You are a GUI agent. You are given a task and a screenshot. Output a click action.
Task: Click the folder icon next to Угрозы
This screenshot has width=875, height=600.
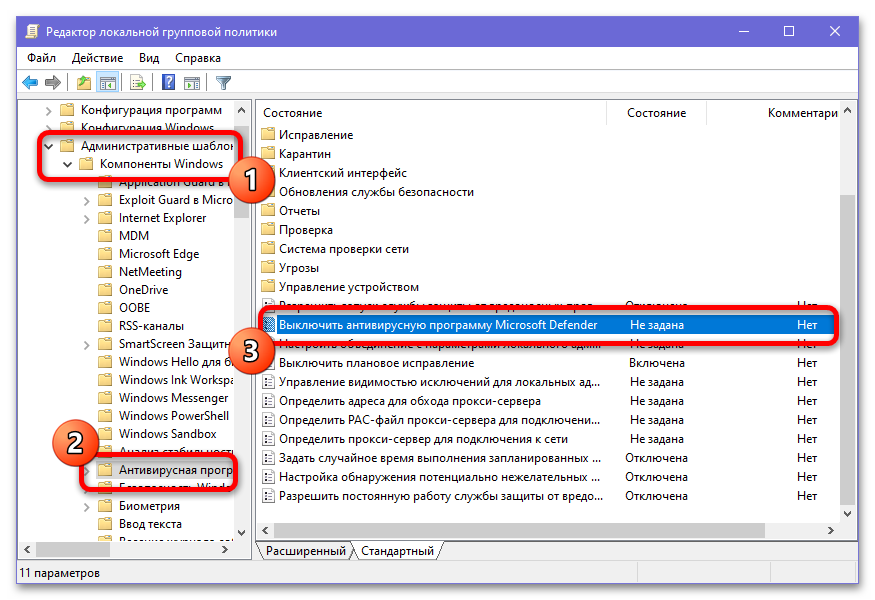[268, 267]
